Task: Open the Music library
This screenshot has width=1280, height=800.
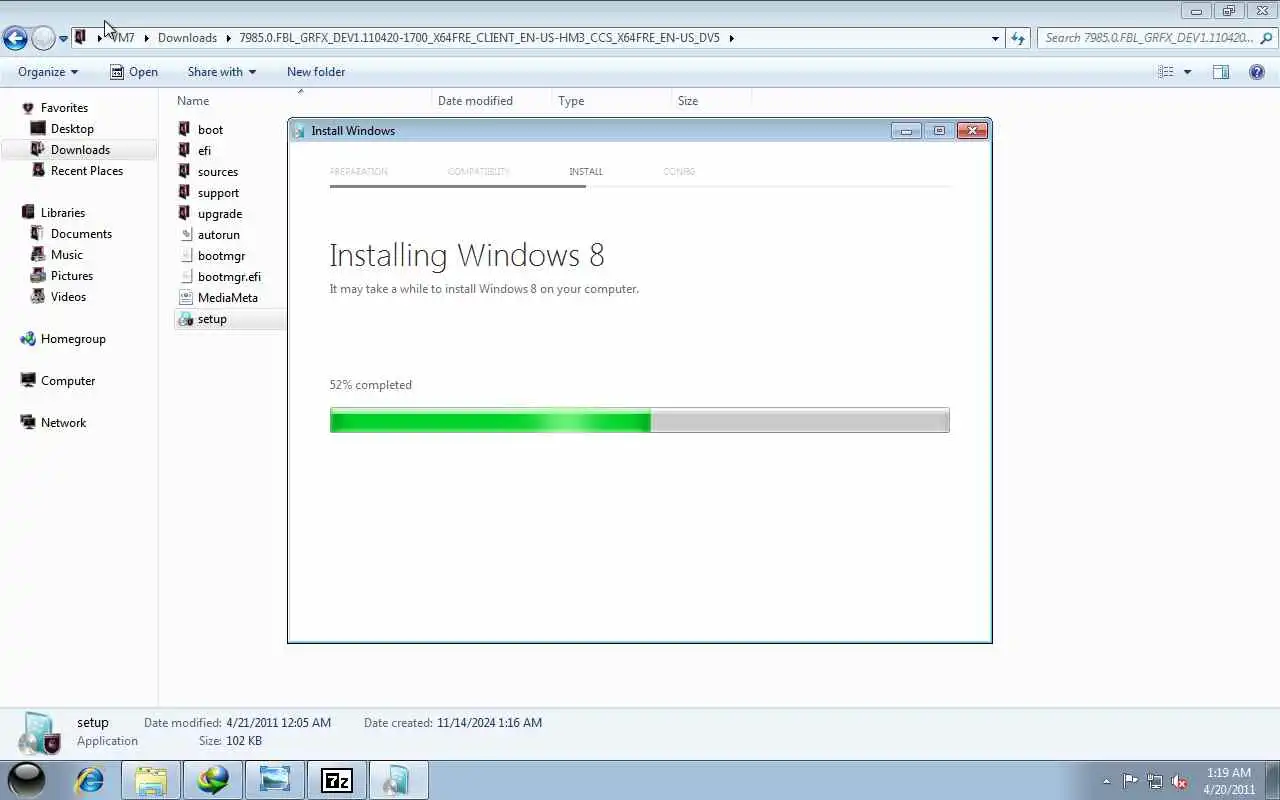Action: (x=67, y=255)
